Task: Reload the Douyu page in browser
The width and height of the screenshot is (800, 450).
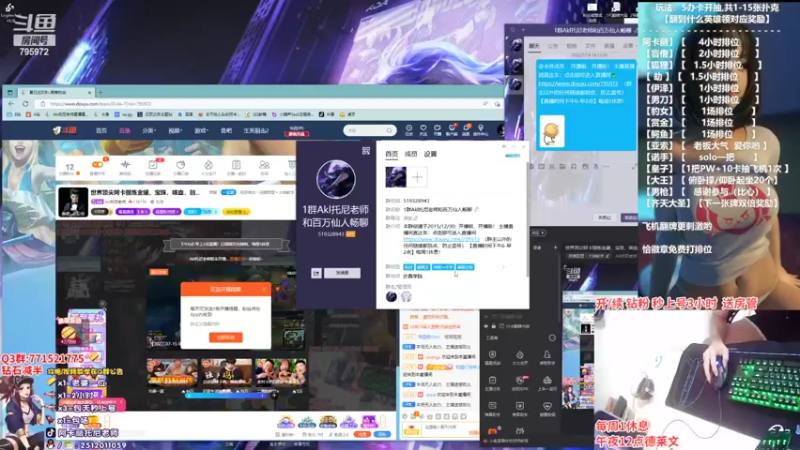Action: coord(26,104)
